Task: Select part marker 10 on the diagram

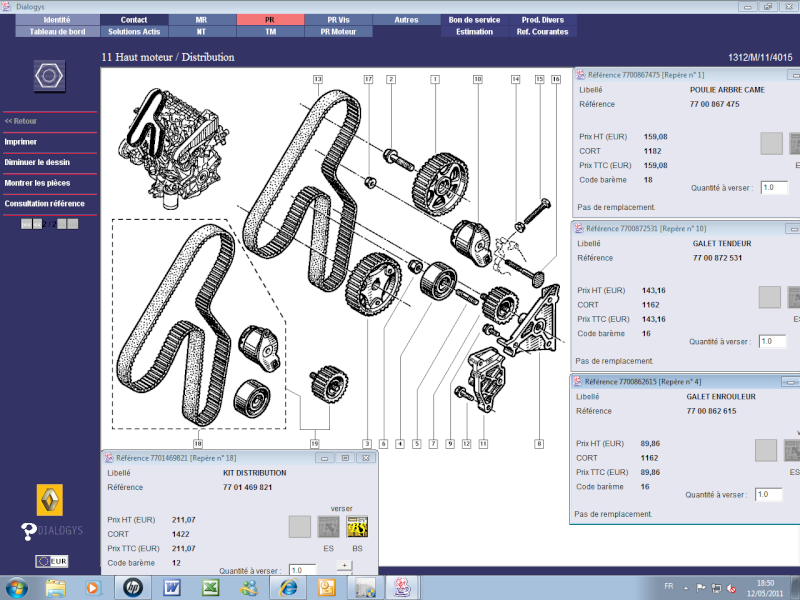Action: click(x=478, y=79)
